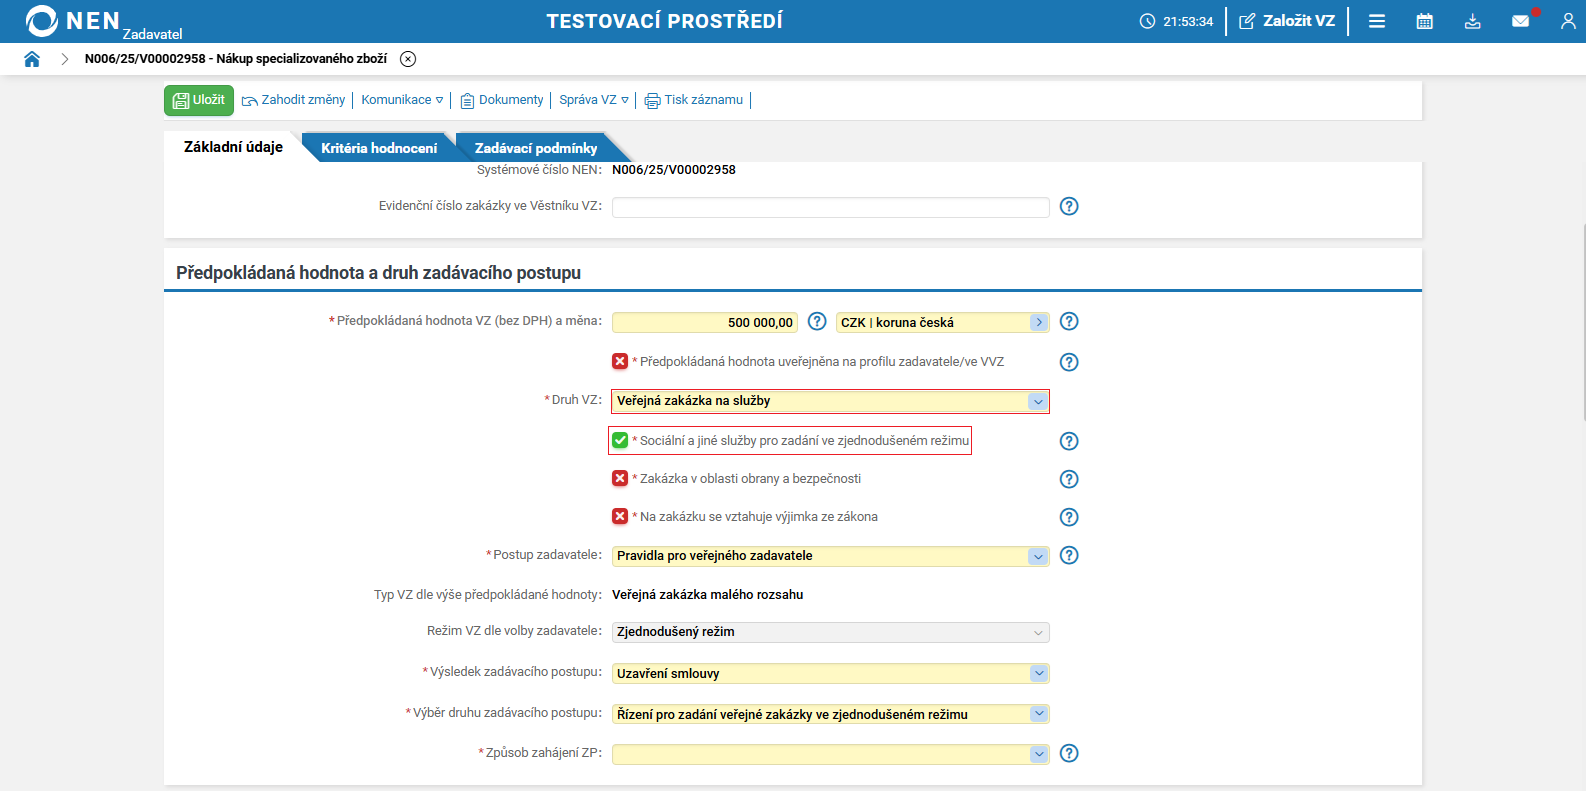Click the clipboard icon of Dokumenty
The image size is (1586, 791).
[x=467, y=100]
